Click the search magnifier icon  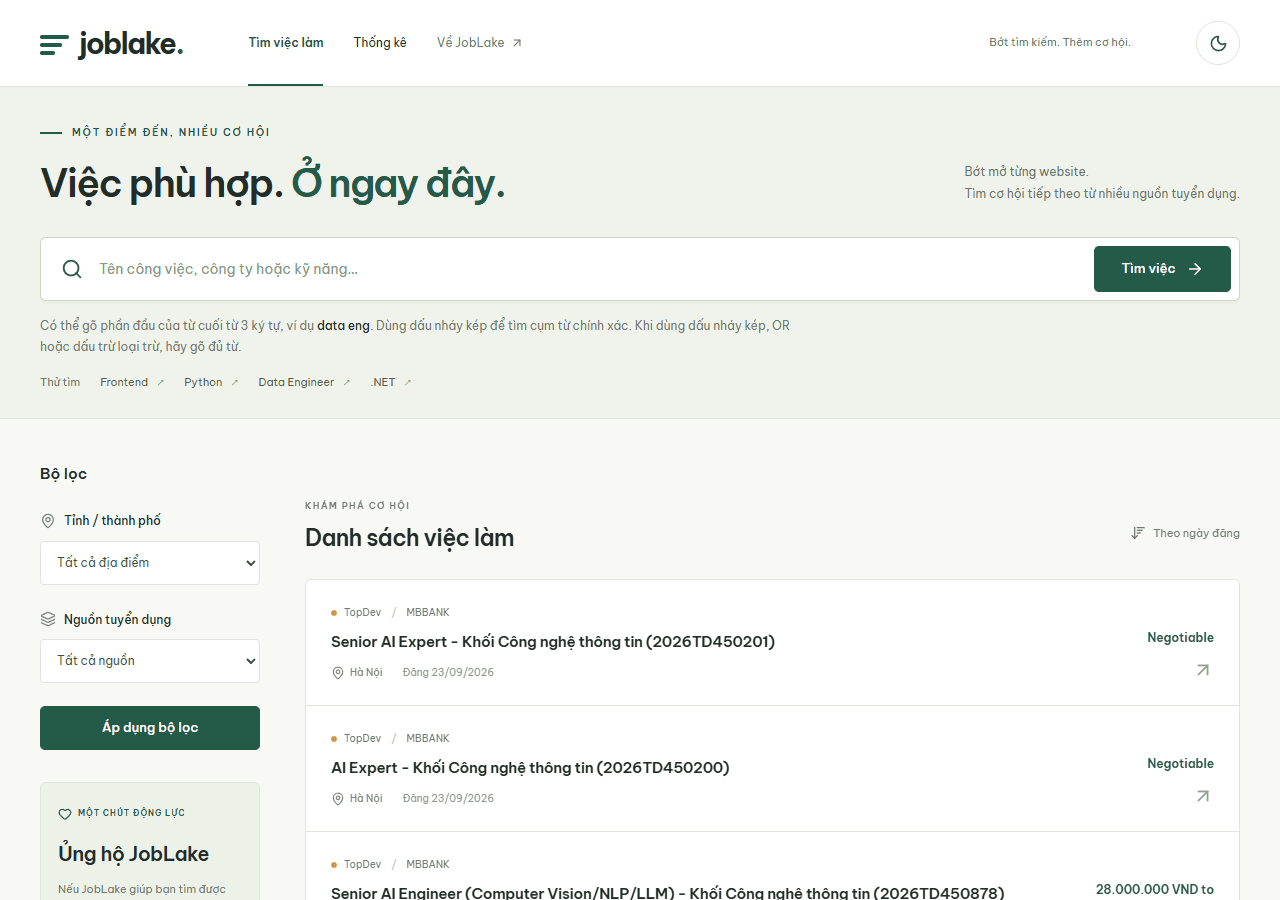(72, 269)
